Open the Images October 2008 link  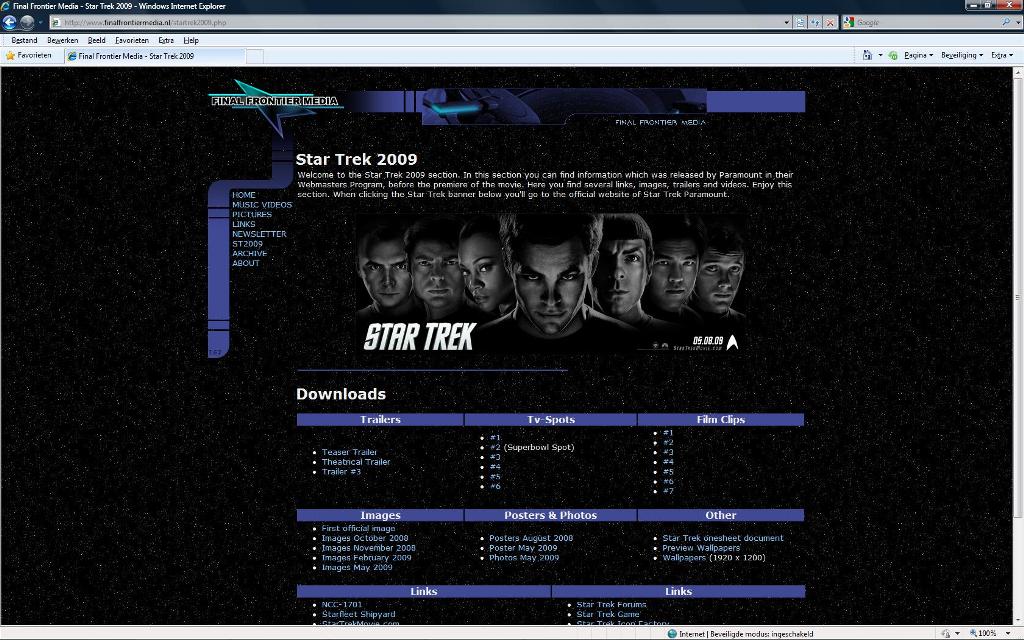365,539
